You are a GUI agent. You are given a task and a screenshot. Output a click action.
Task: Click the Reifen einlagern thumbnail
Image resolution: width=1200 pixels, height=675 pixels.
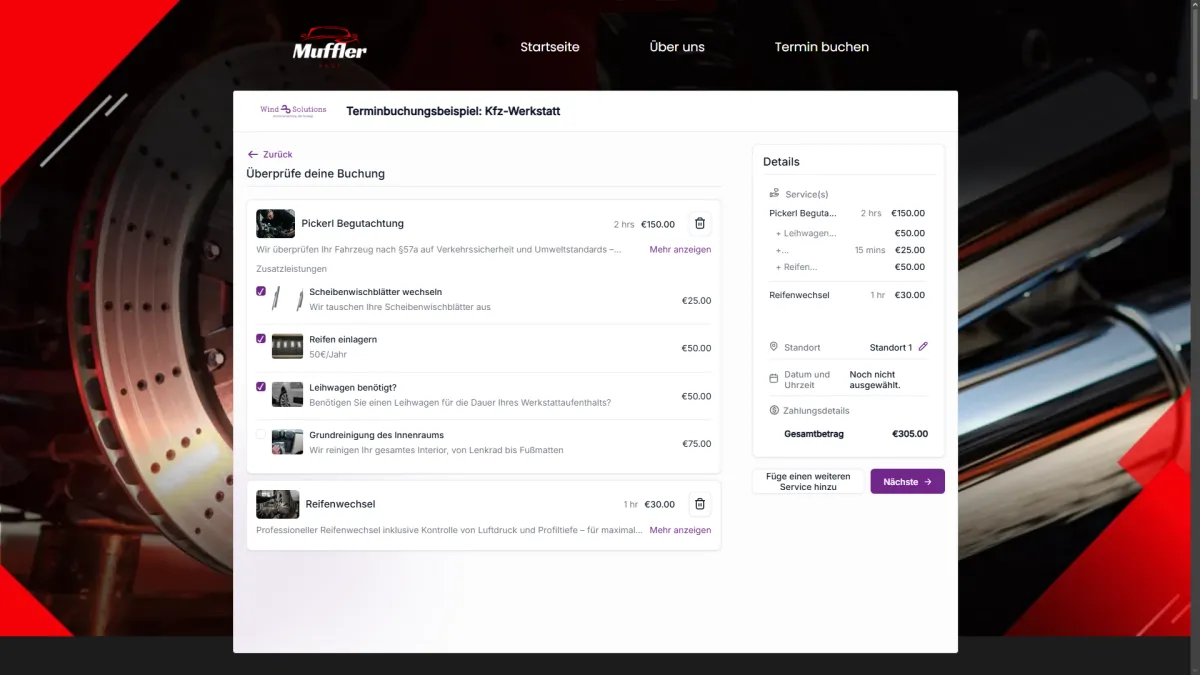[x=287, y=346]
